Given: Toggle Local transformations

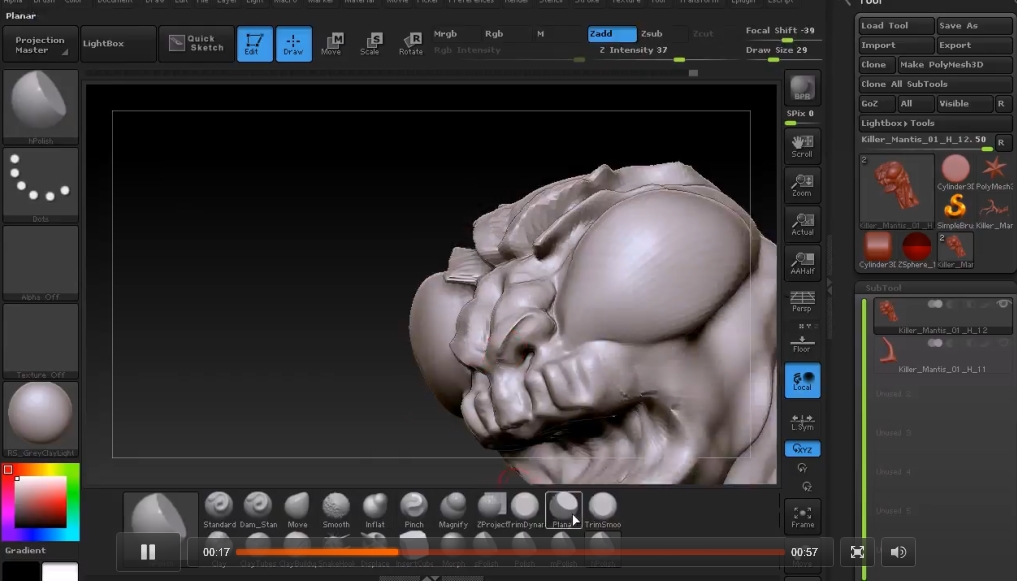Looking at the screenshot, I should point(802,380).
